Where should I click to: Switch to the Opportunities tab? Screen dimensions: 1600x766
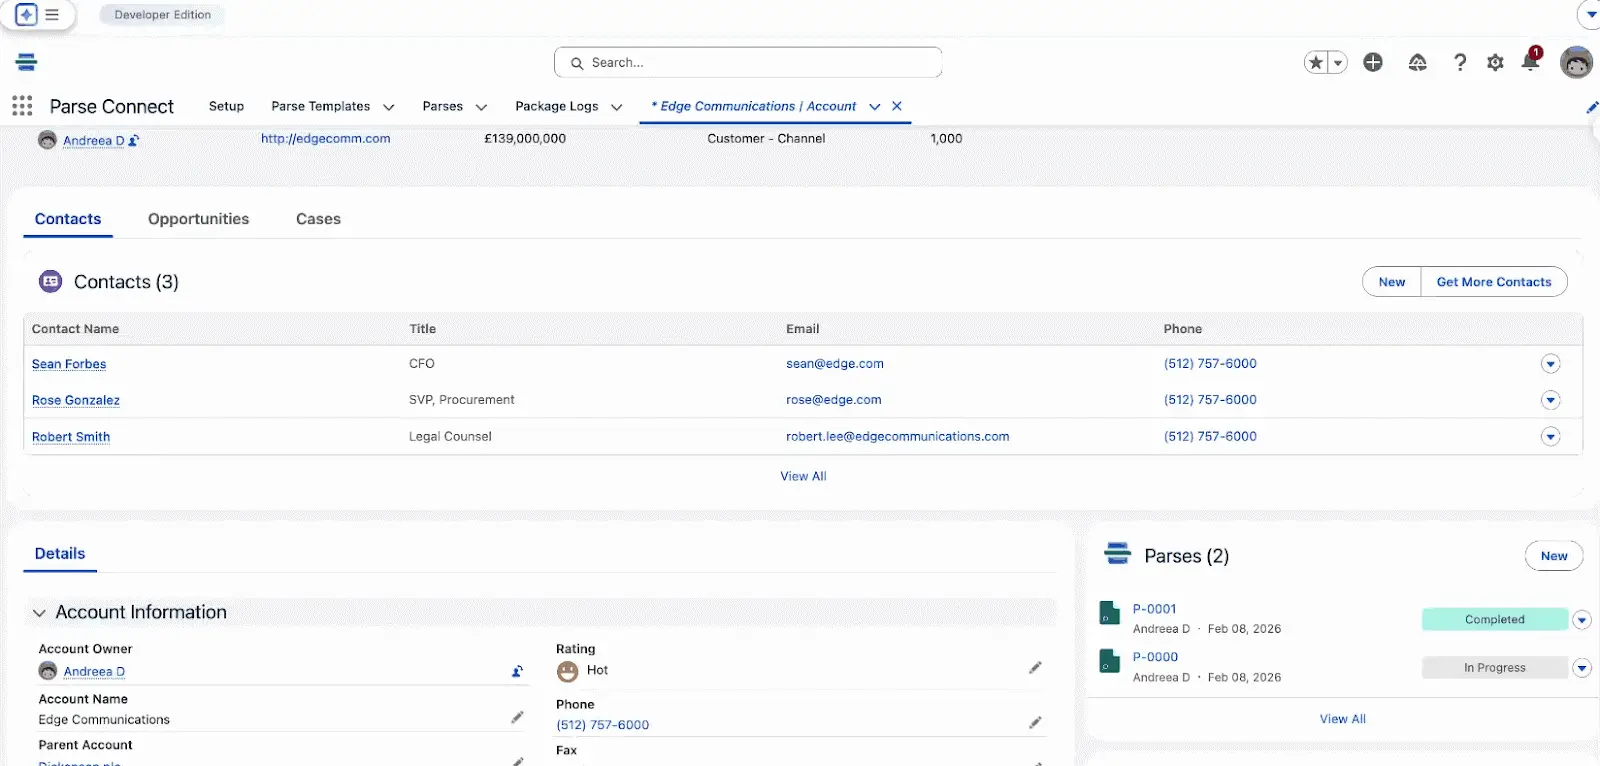[x=198, y=219]
